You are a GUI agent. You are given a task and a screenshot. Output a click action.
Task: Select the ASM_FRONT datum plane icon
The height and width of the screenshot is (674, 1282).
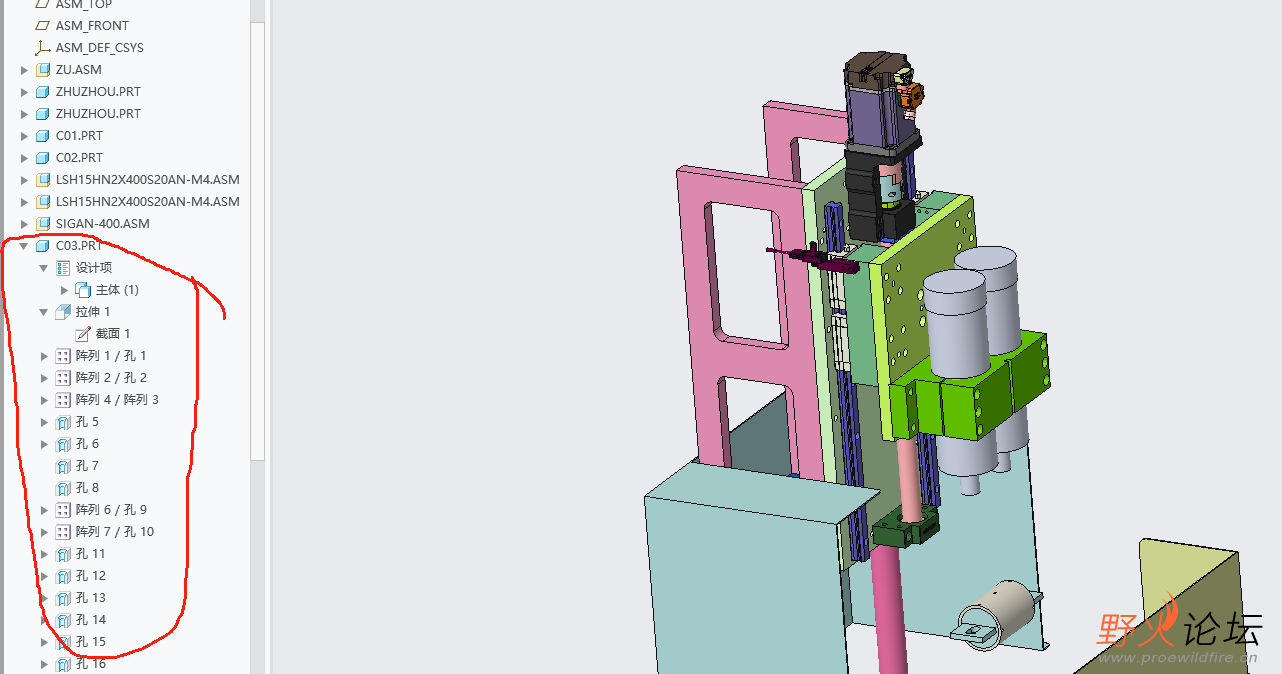pyautogui.click(x=43, y=26)
